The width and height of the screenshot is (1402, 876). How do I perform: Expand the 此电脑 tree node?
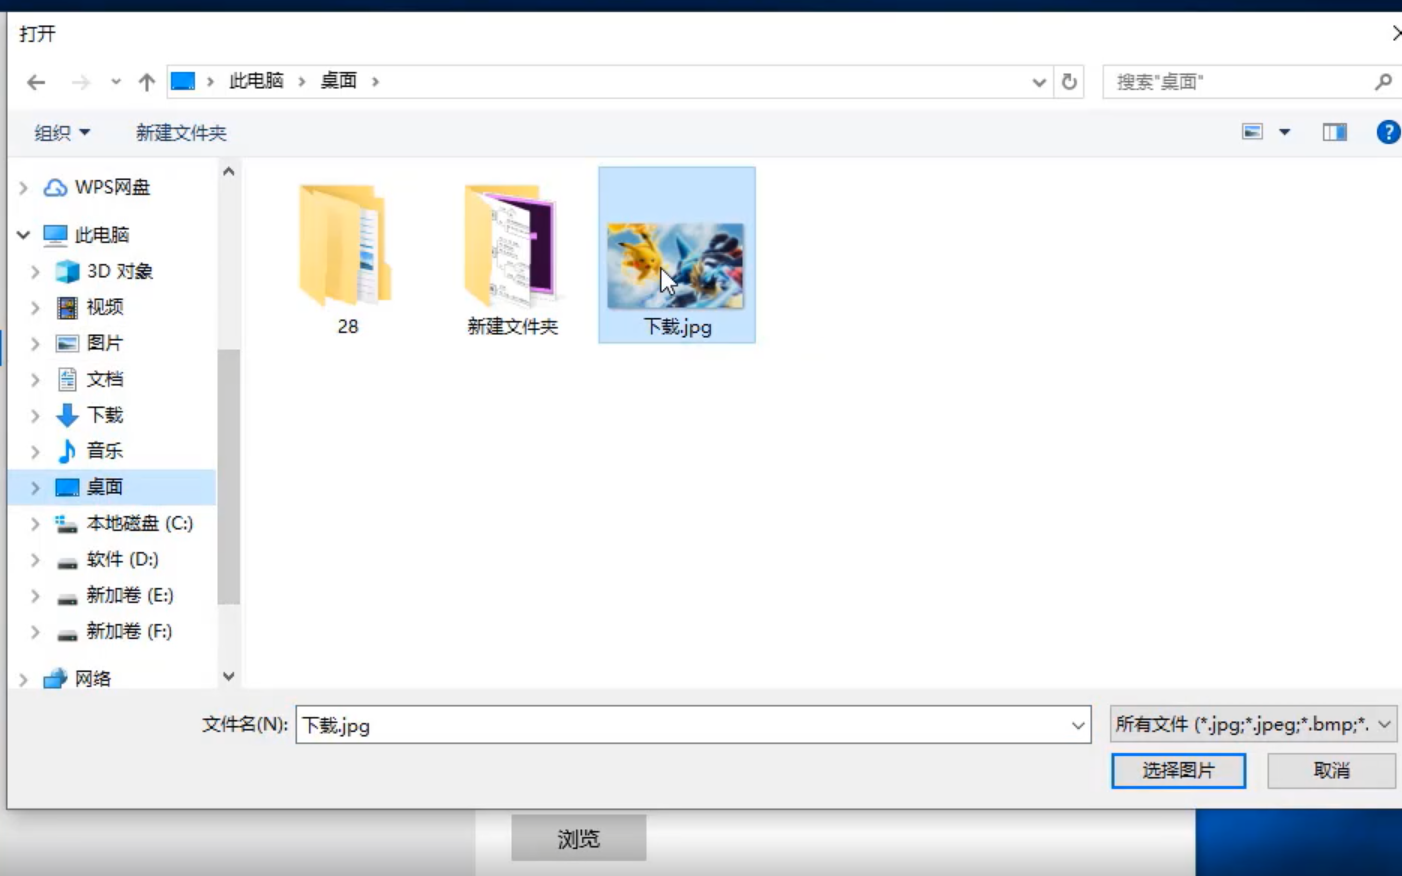click(x=22, y=234)
